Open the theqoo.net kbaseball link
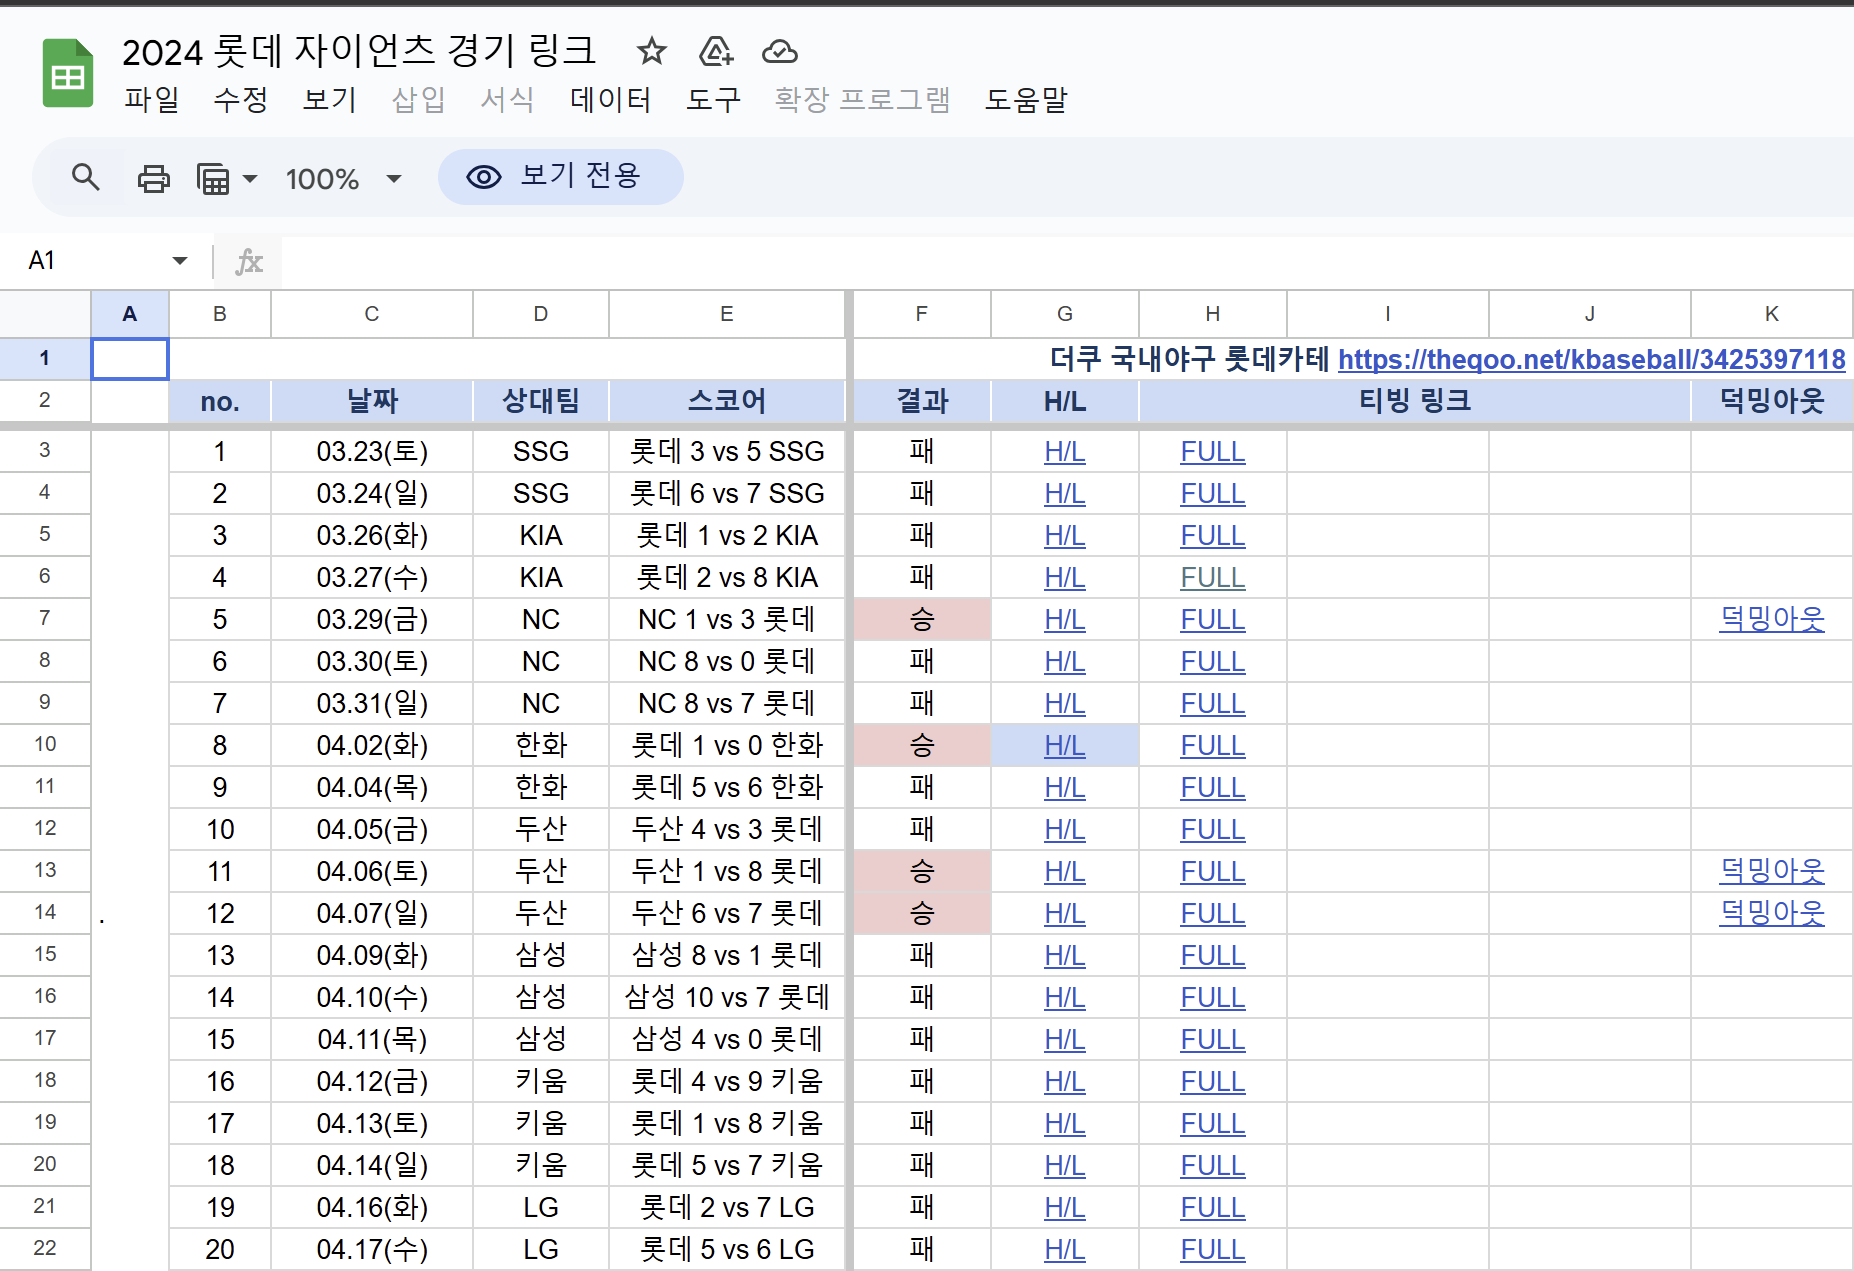Image resolution: width=1854 pixels, height=1271 pixels. coord(1592,359)
